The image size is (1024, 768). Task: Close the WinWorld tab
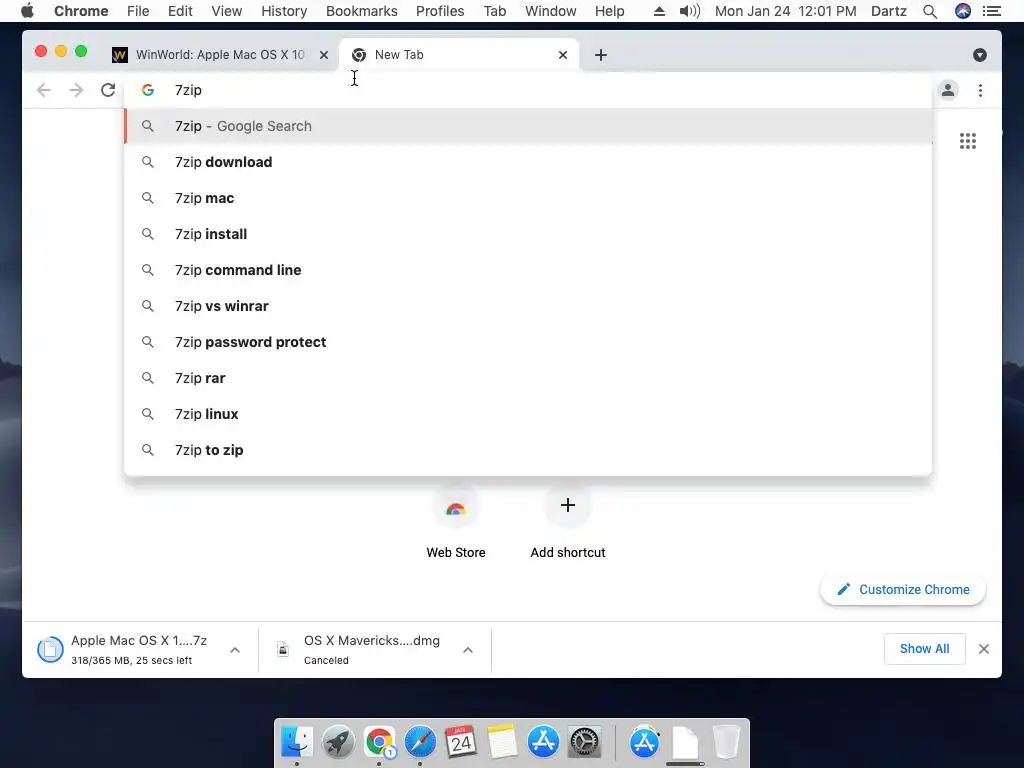(324, 55)
